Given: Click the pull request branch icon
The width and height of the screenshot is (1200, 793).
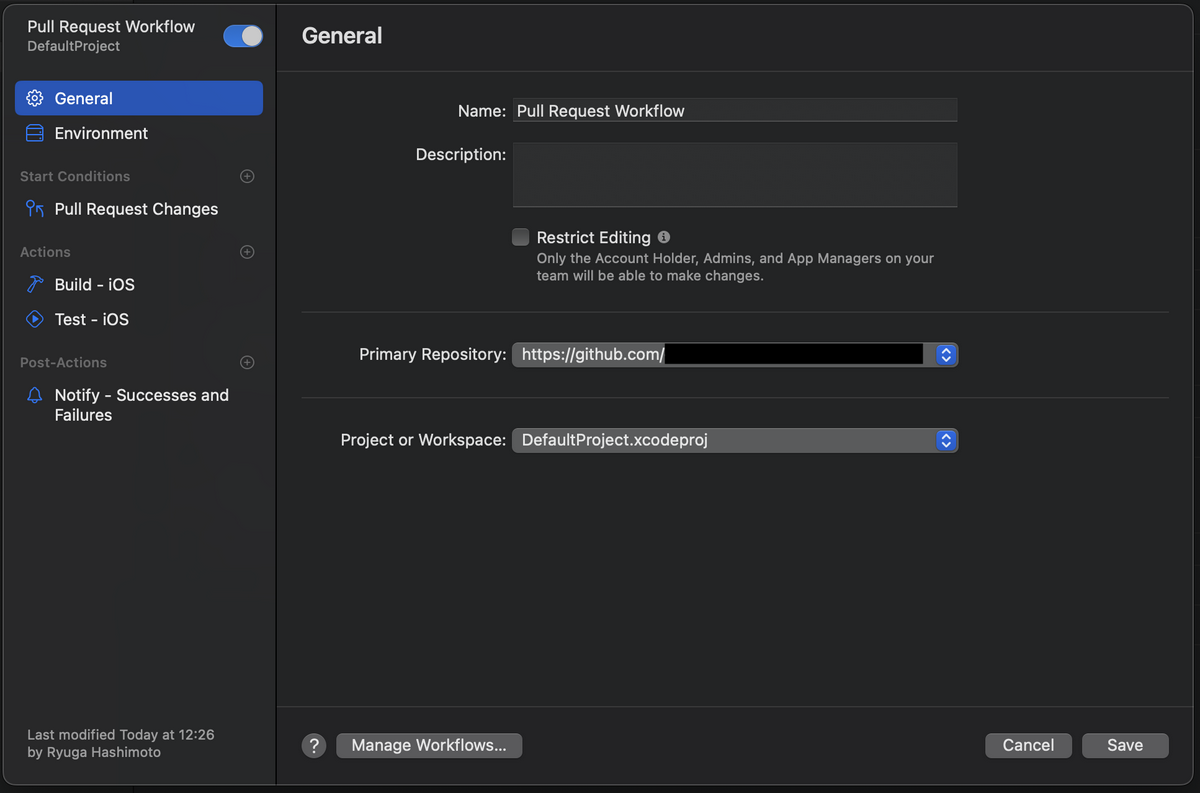Looking at the screenshot, I should pos(35,209).
